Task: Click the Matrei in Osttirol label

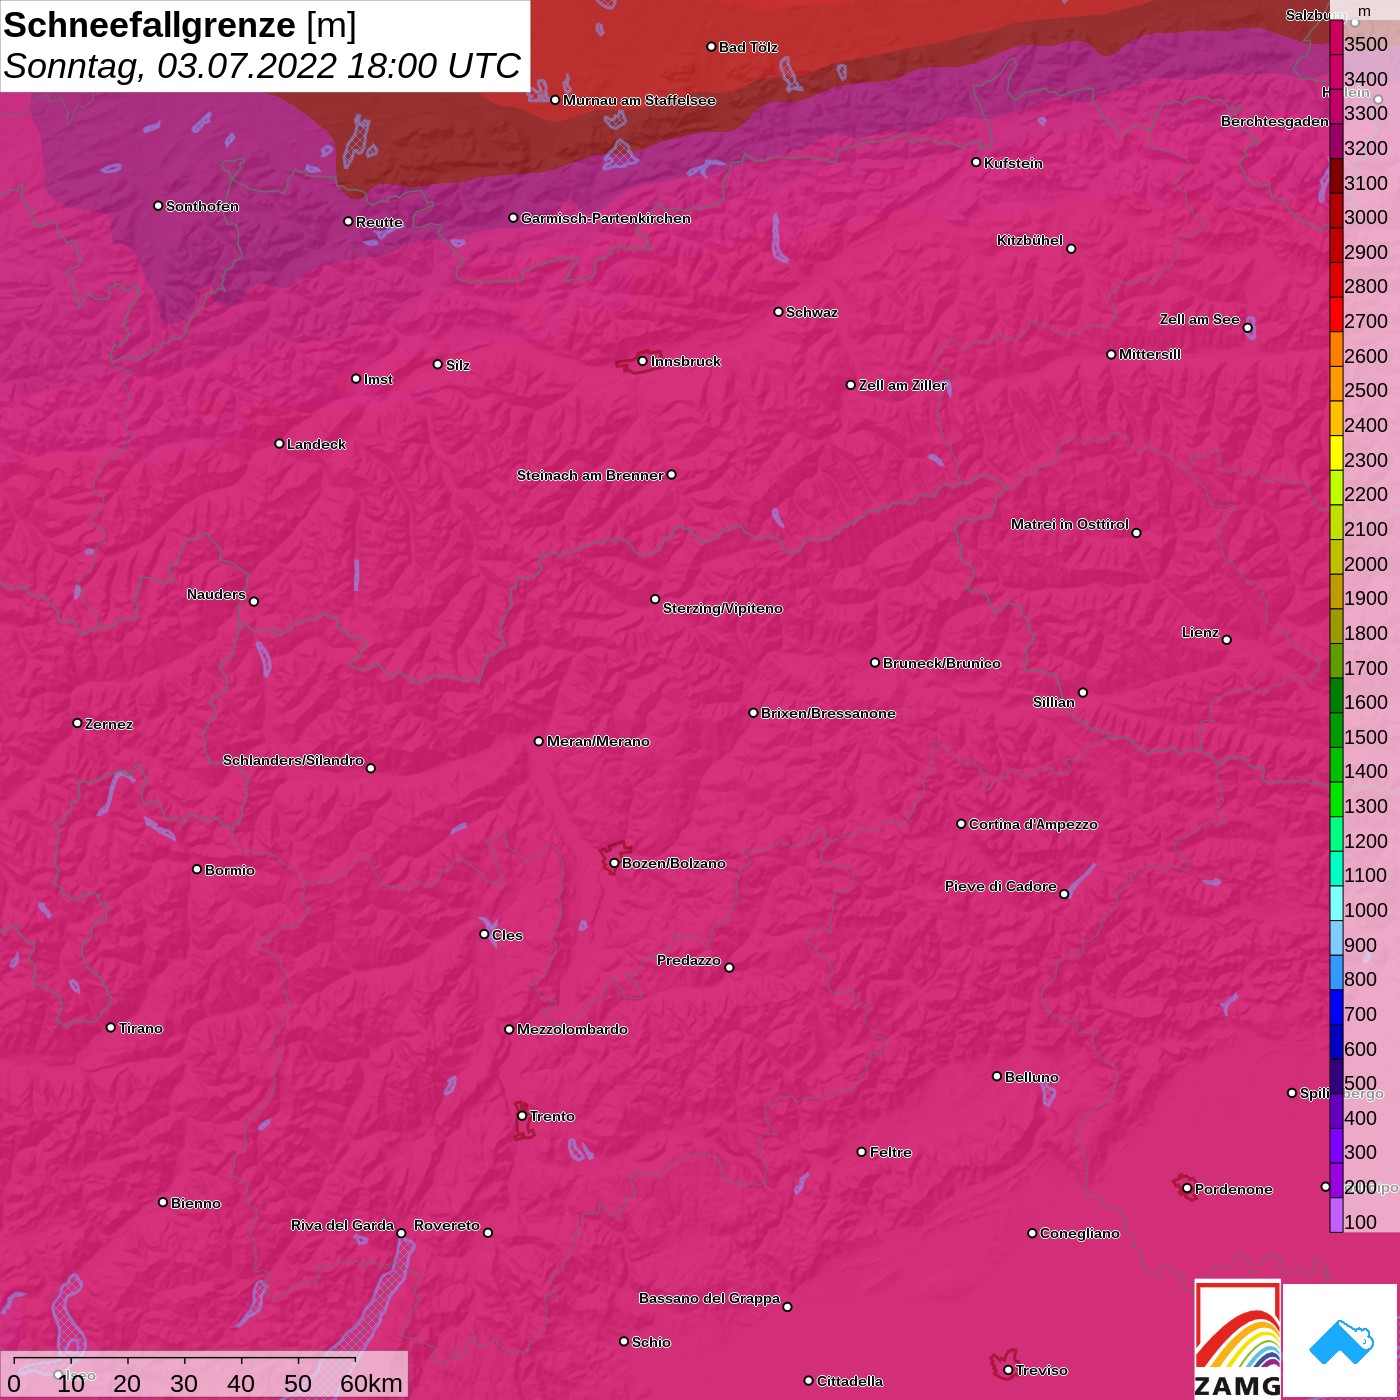Action: click(1070, 524)
